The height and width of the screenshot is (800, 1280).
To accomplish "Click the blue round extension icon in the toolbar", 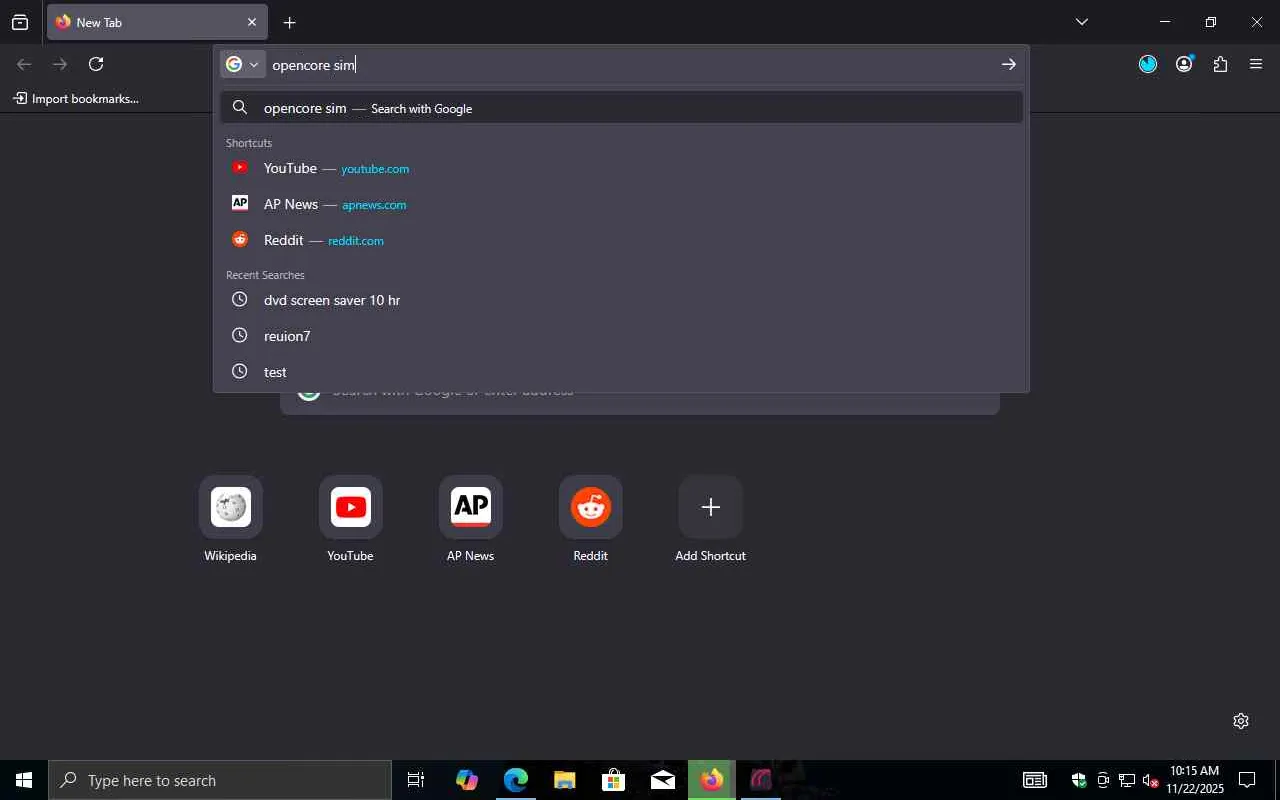I will [1148, 64].
